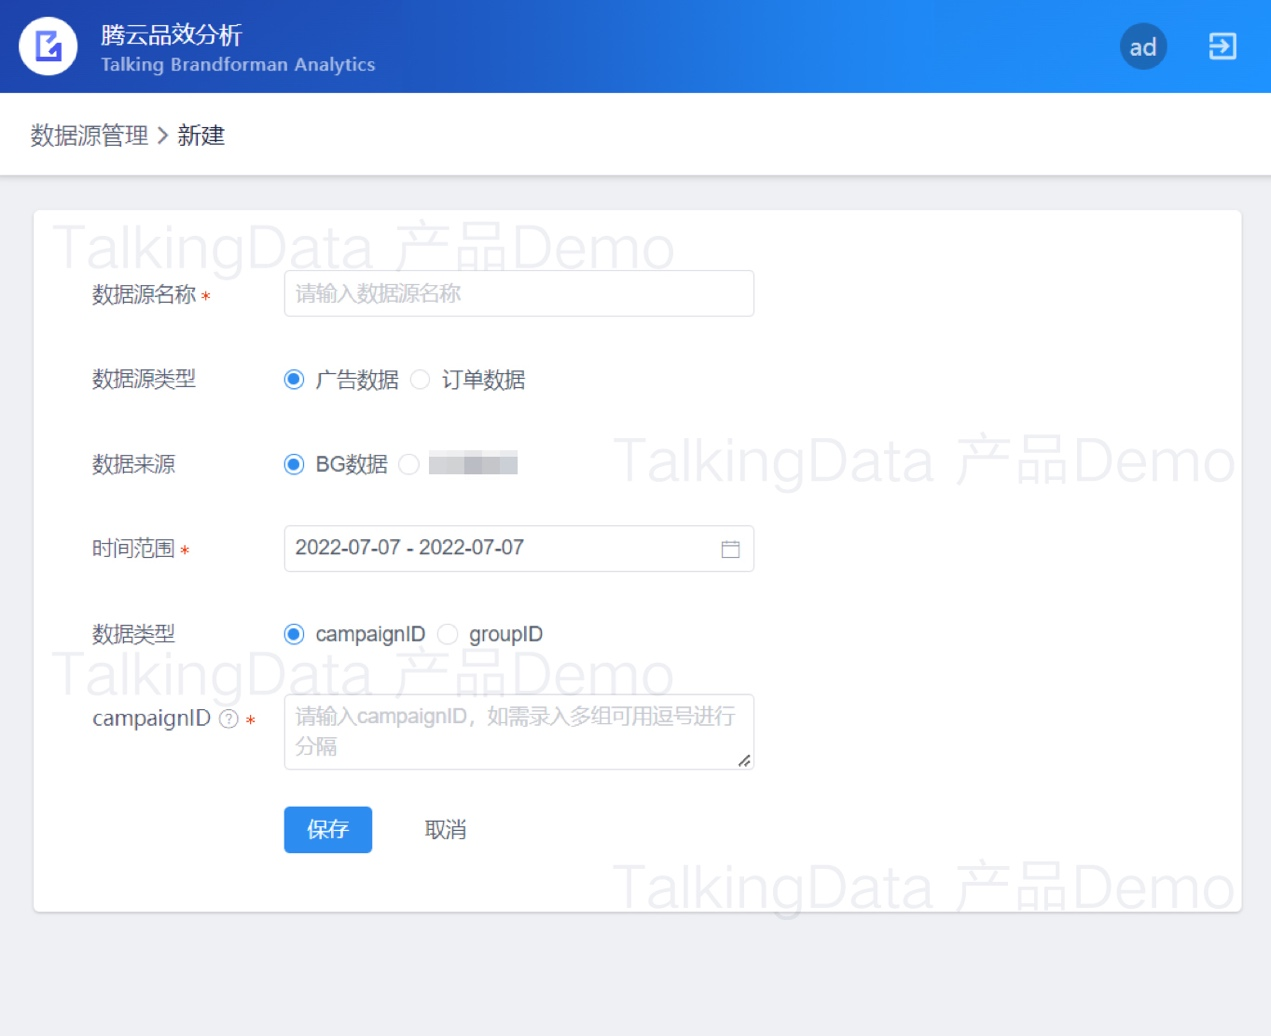Click the 数据类型 label

[x=134, y=634]
